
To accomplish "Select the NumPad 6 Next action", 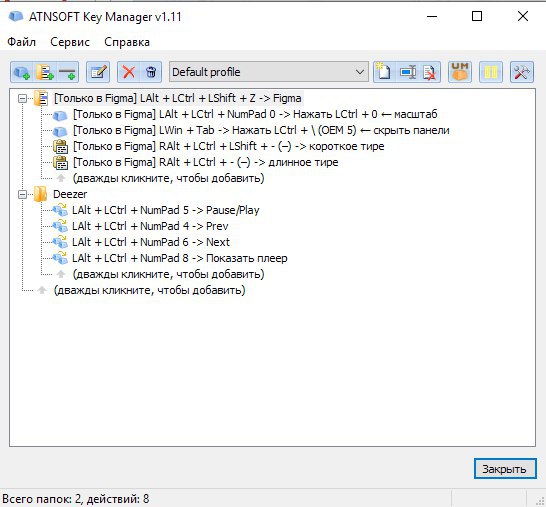I will pos(151,242).
